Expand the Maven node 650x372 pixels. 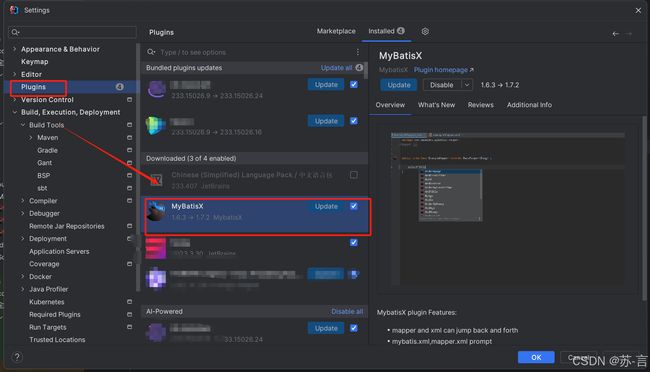(31, 138)
